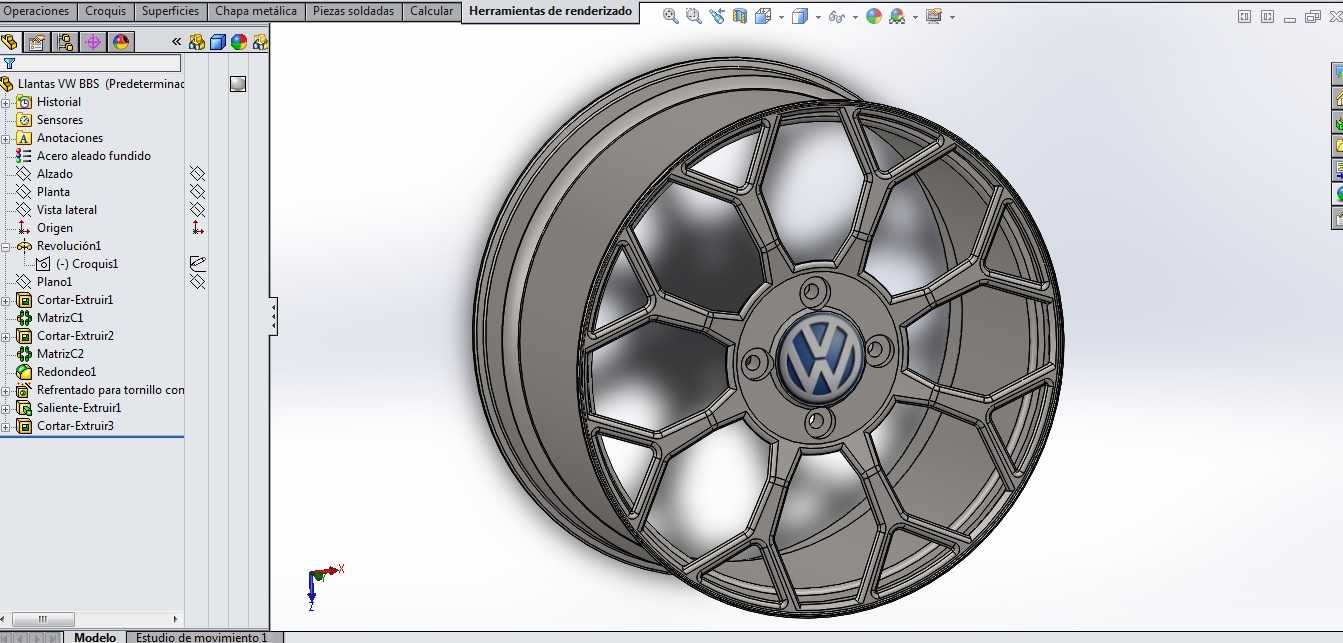Click the Display Mode column cube icon

coord(218,42)
